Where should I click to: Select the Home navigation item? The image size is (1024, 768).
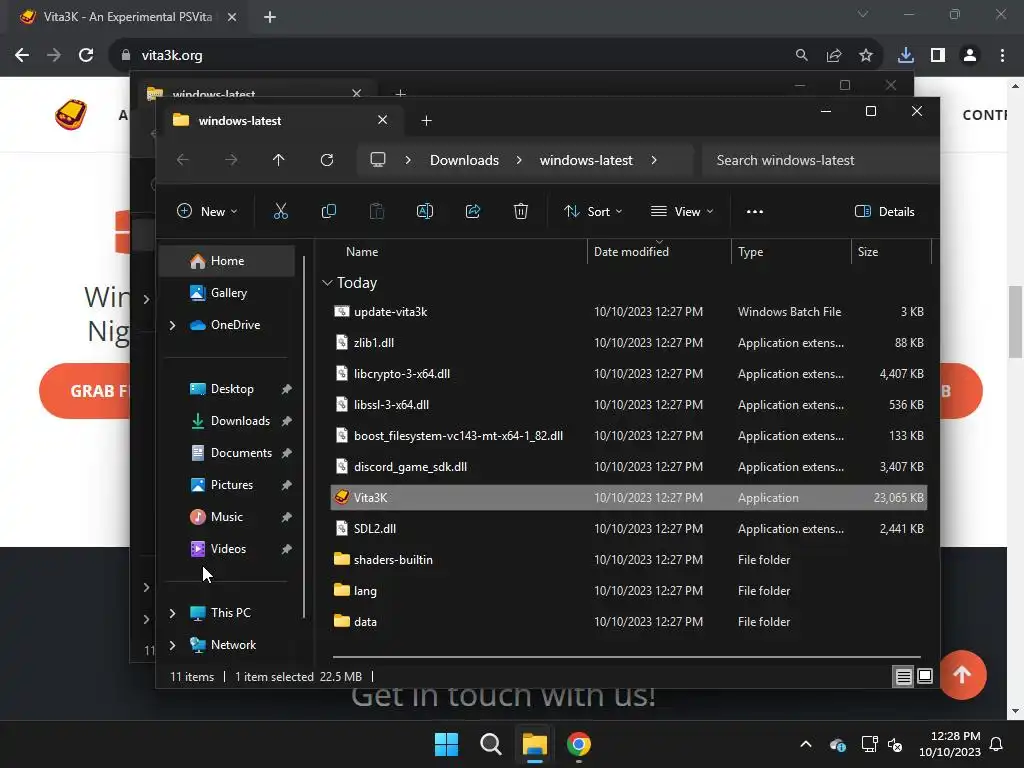pyautogui.click(x=227, y=261)
